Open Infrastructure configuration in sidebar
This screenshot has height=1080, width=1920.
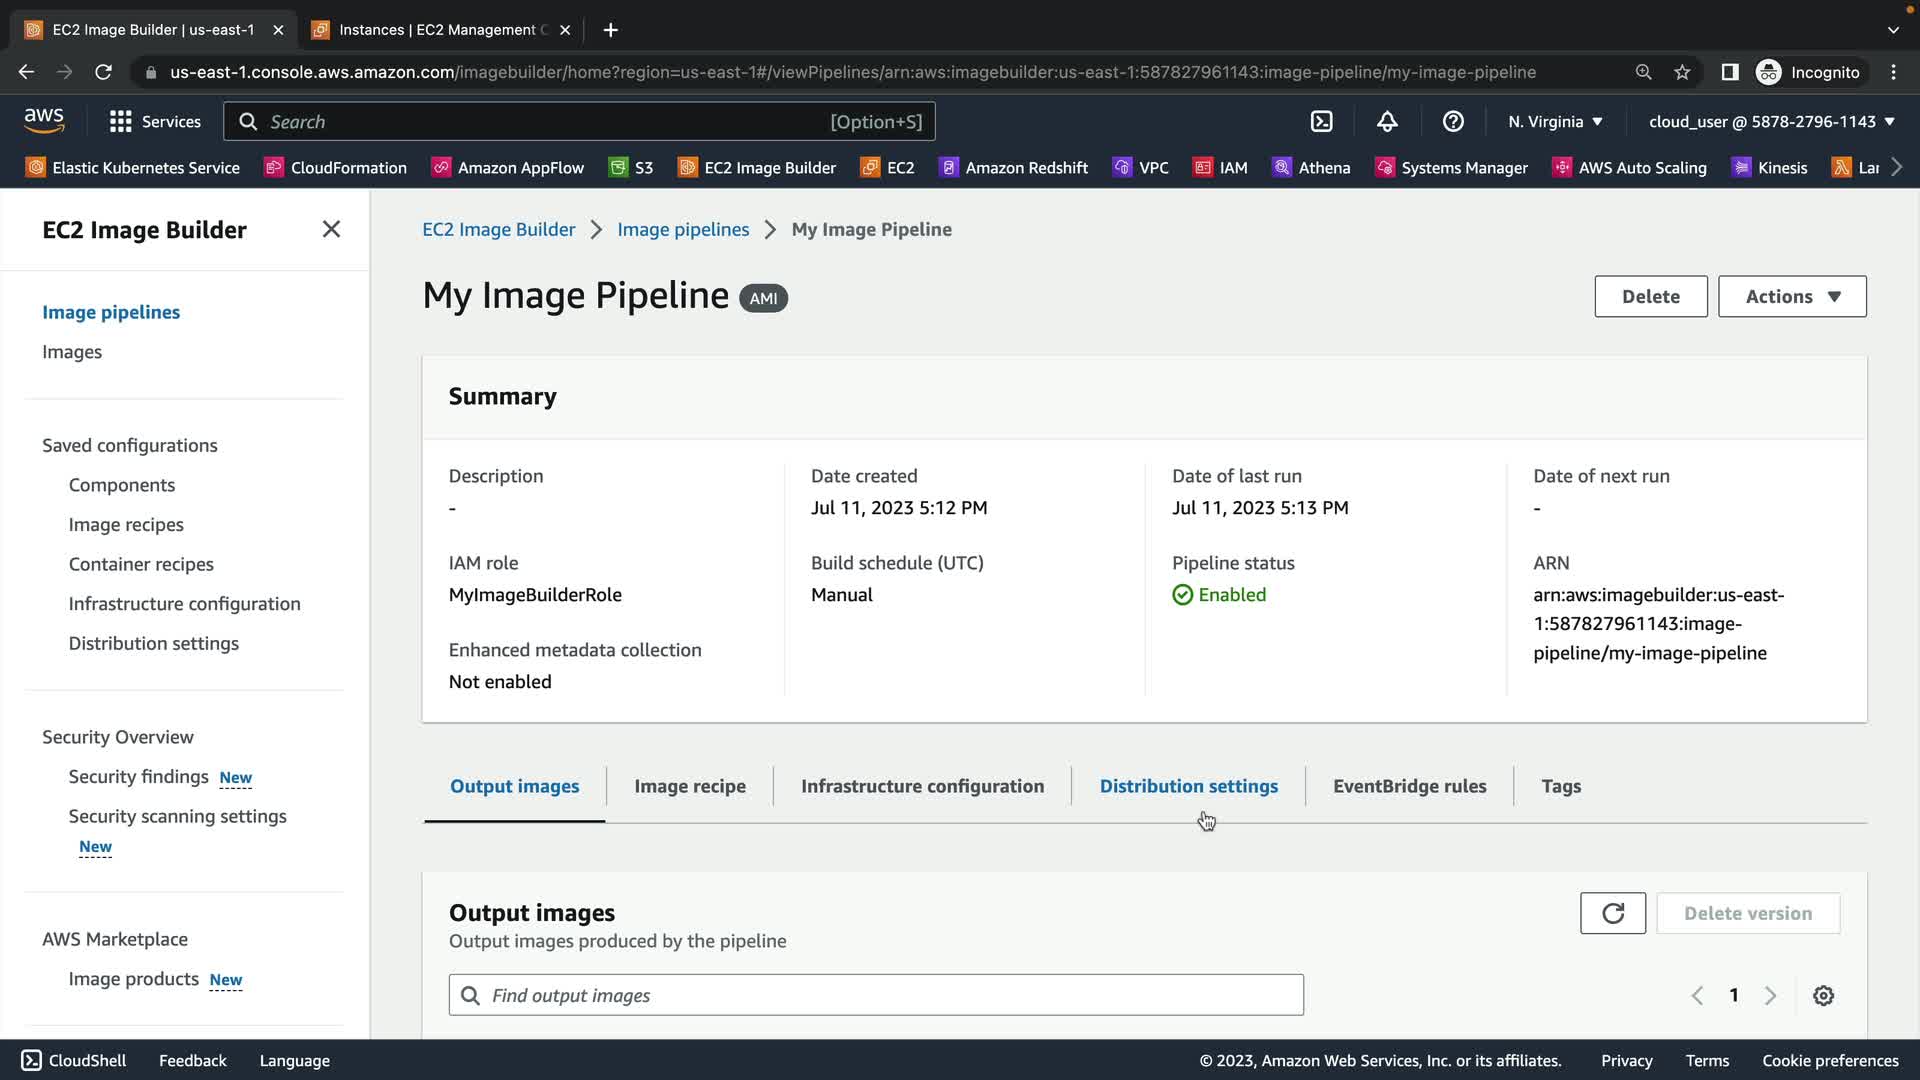click(184, 604)
